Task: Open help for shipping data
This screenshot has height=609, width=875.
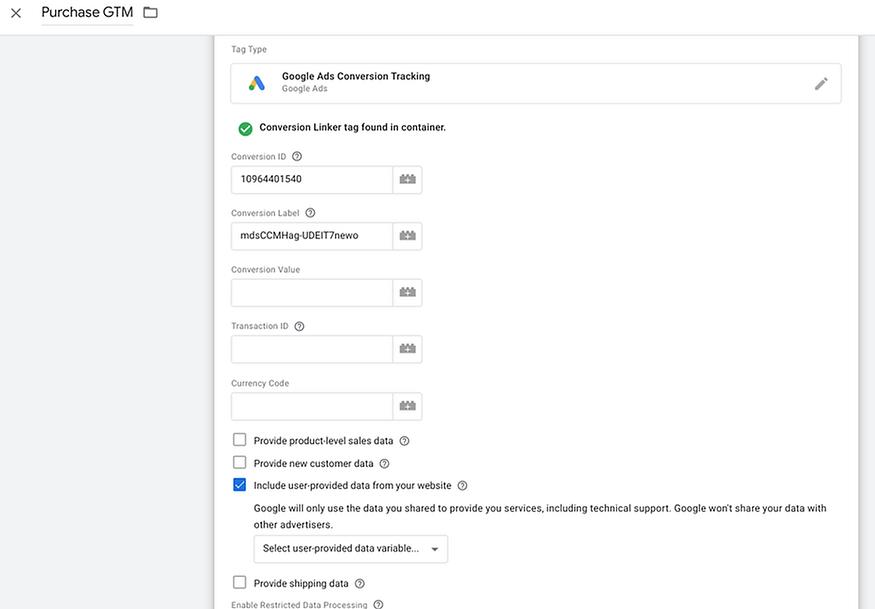Action: (x=360, y=583)
